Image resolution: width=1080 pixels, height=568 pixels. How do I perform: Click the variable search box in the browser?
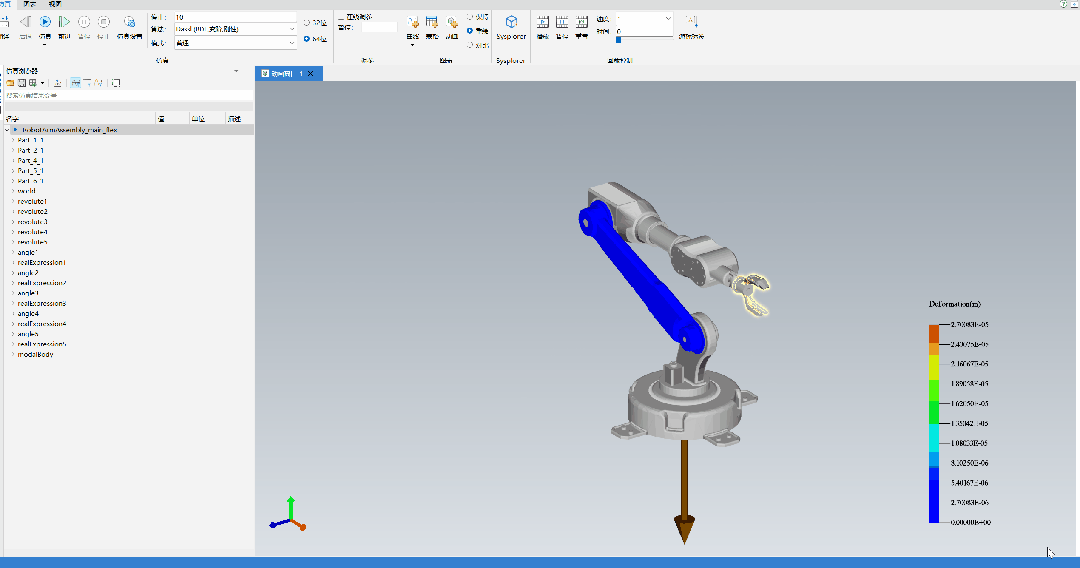129,96
